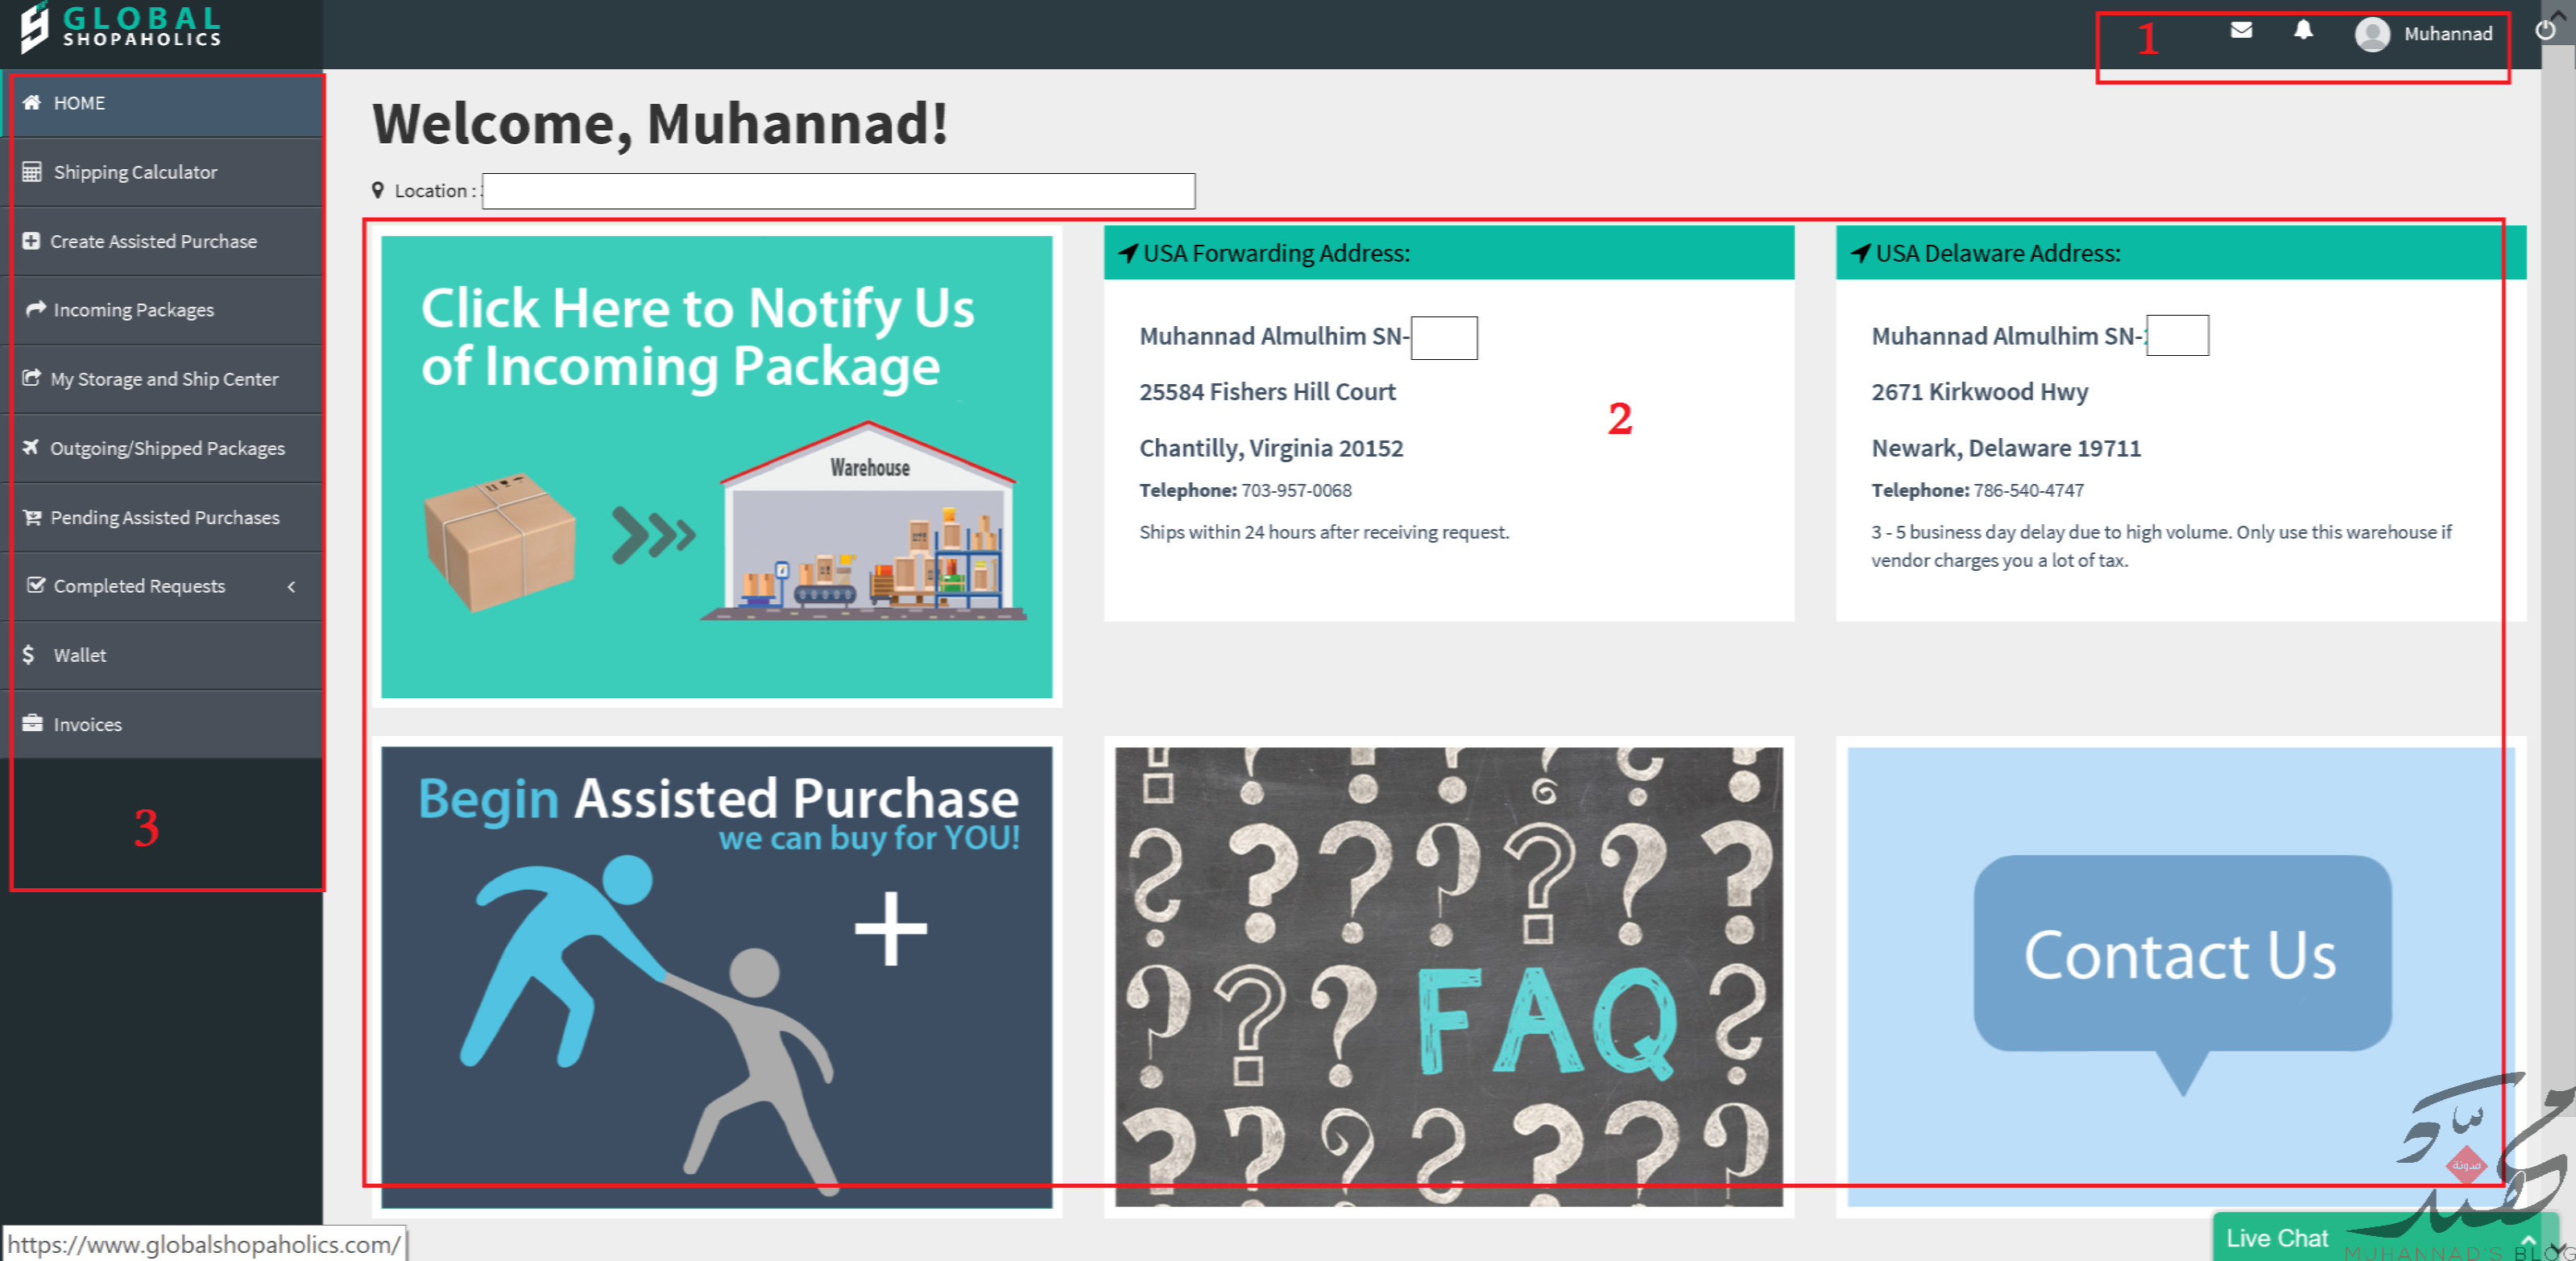
Task: Click the USA Forwarding Address header
Action: pos(1448,253)
